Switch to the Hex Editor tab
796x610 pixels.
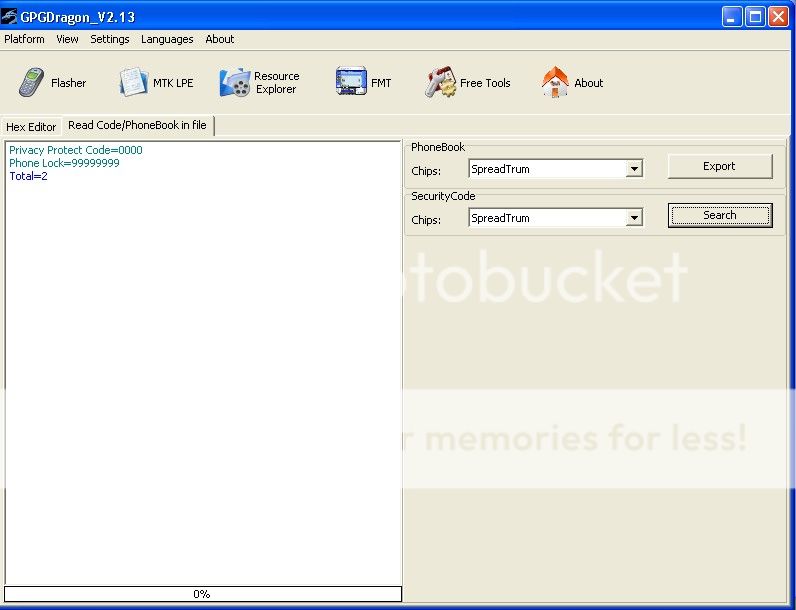point(31,127)
